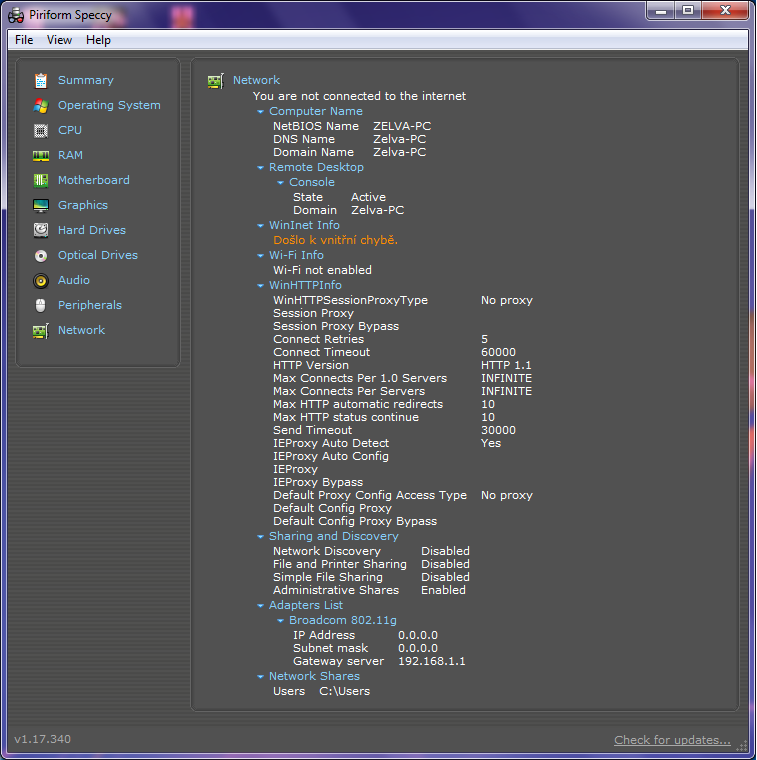
Task: Open the Help menu
Action: tap(98, 40)
